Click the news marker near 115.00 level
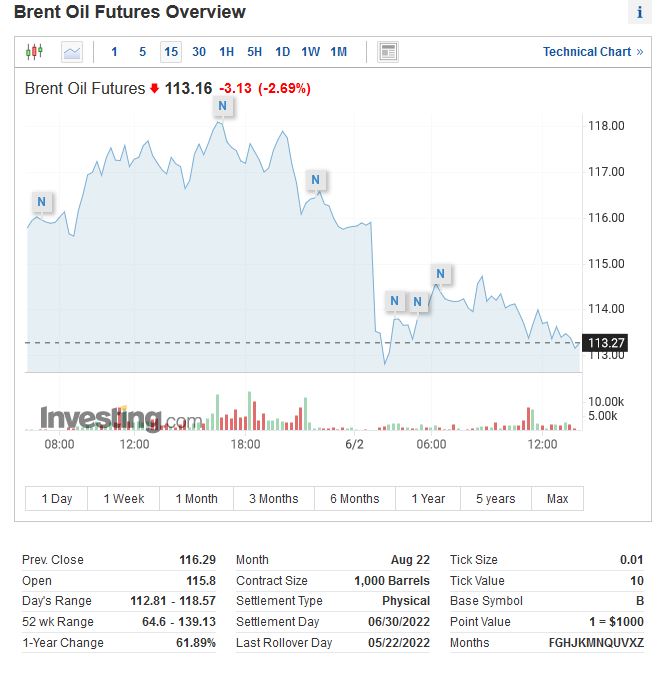666x674 pixels. point(440,274)
